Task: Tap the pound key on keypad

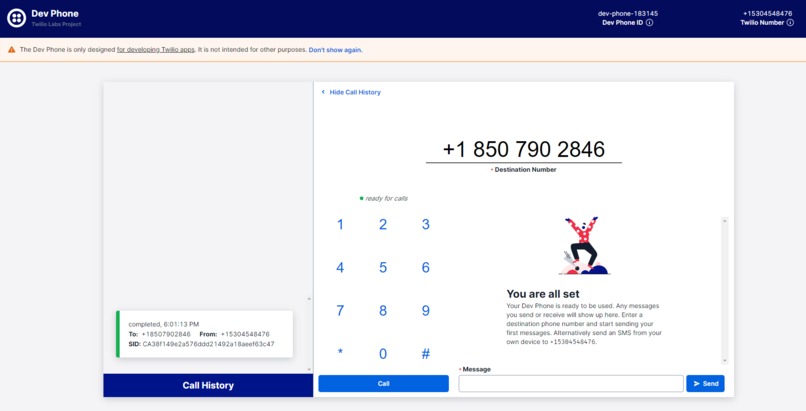Action: [x=426, y=354]
